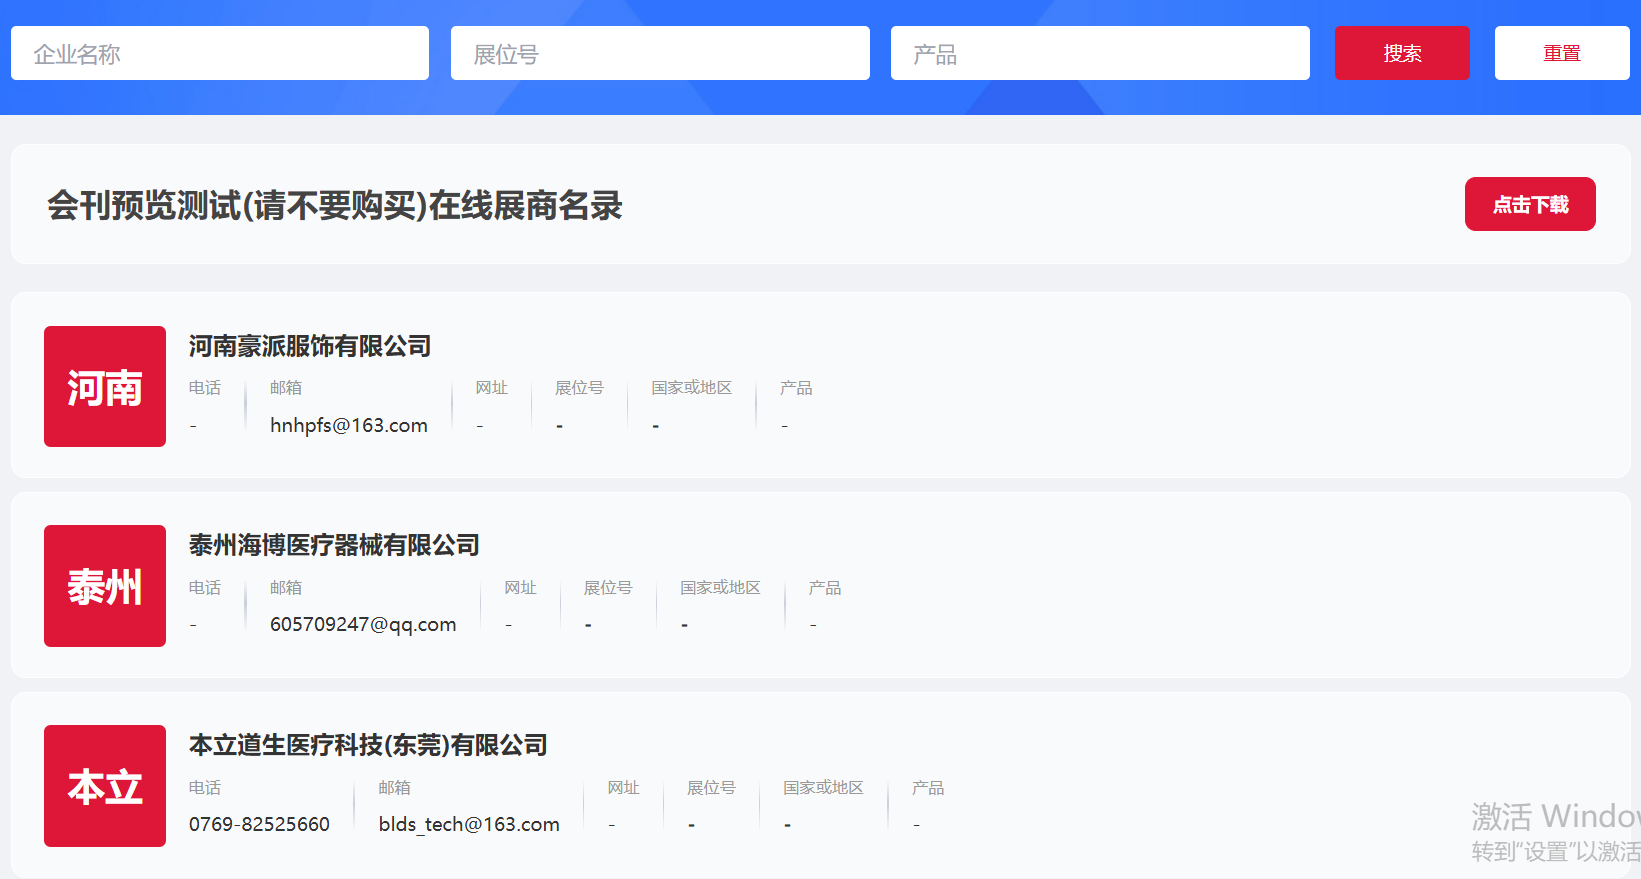Click 国家或地区 label in 河南豪派 card
This screenshot has width=1641, height=879.
(691, 388)
